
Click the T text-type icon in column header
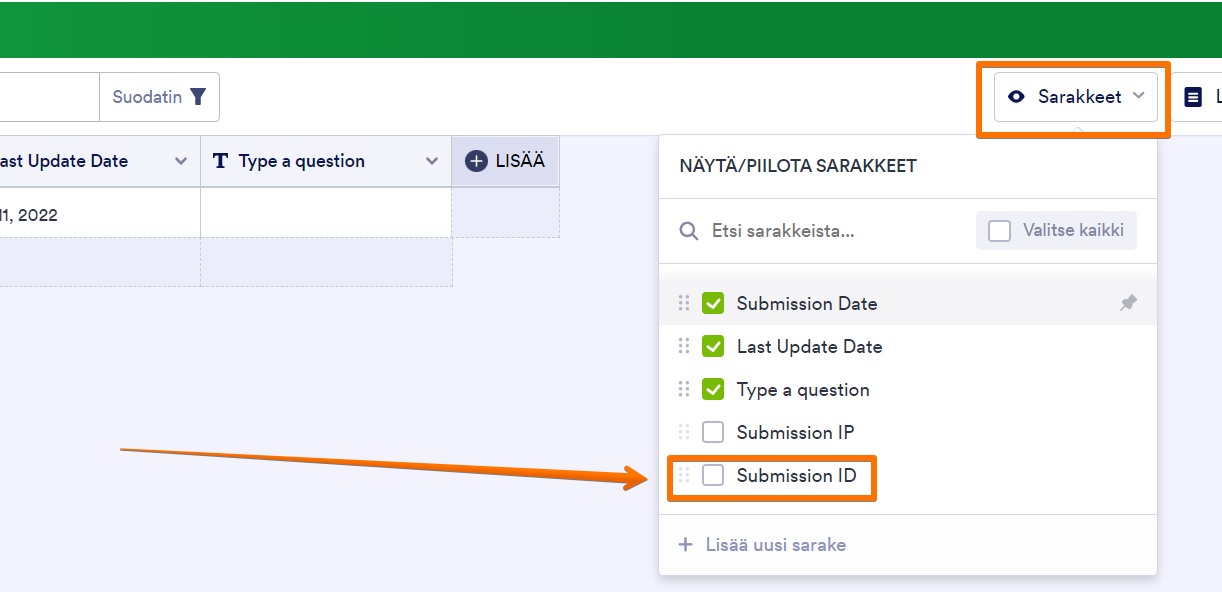tap(221, 161)
